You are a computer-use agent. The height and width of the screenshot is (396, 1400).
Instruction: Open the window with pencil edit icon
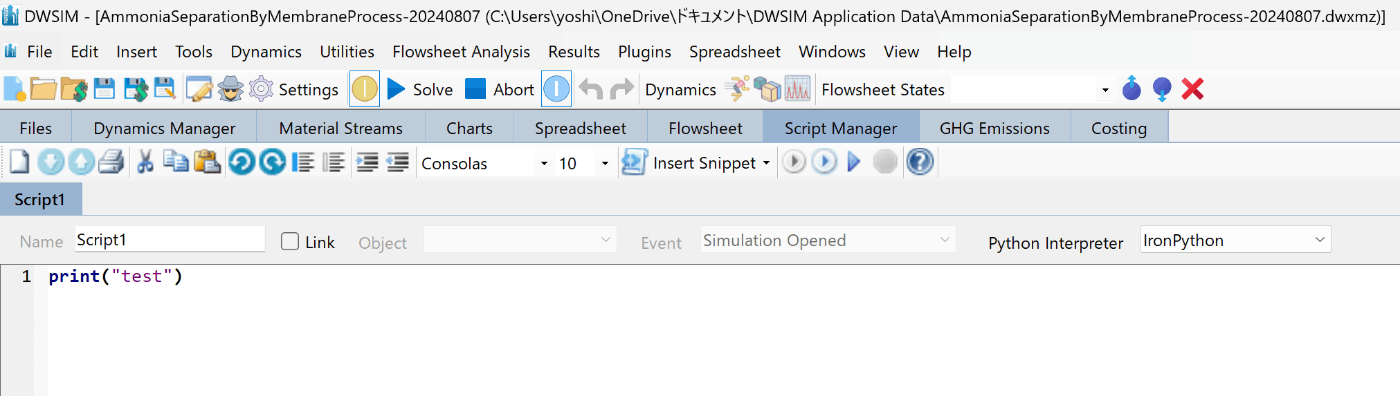(x=199, y=90)
